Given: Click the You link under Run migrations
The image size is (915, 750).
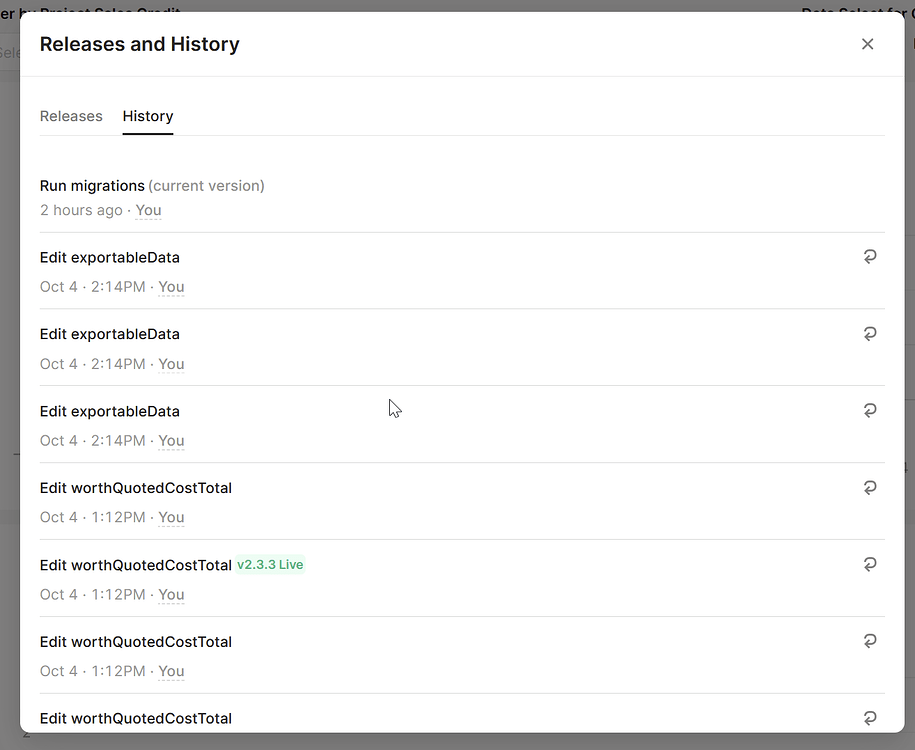Looking at the screenshot, I should click(x=148, y=210).
